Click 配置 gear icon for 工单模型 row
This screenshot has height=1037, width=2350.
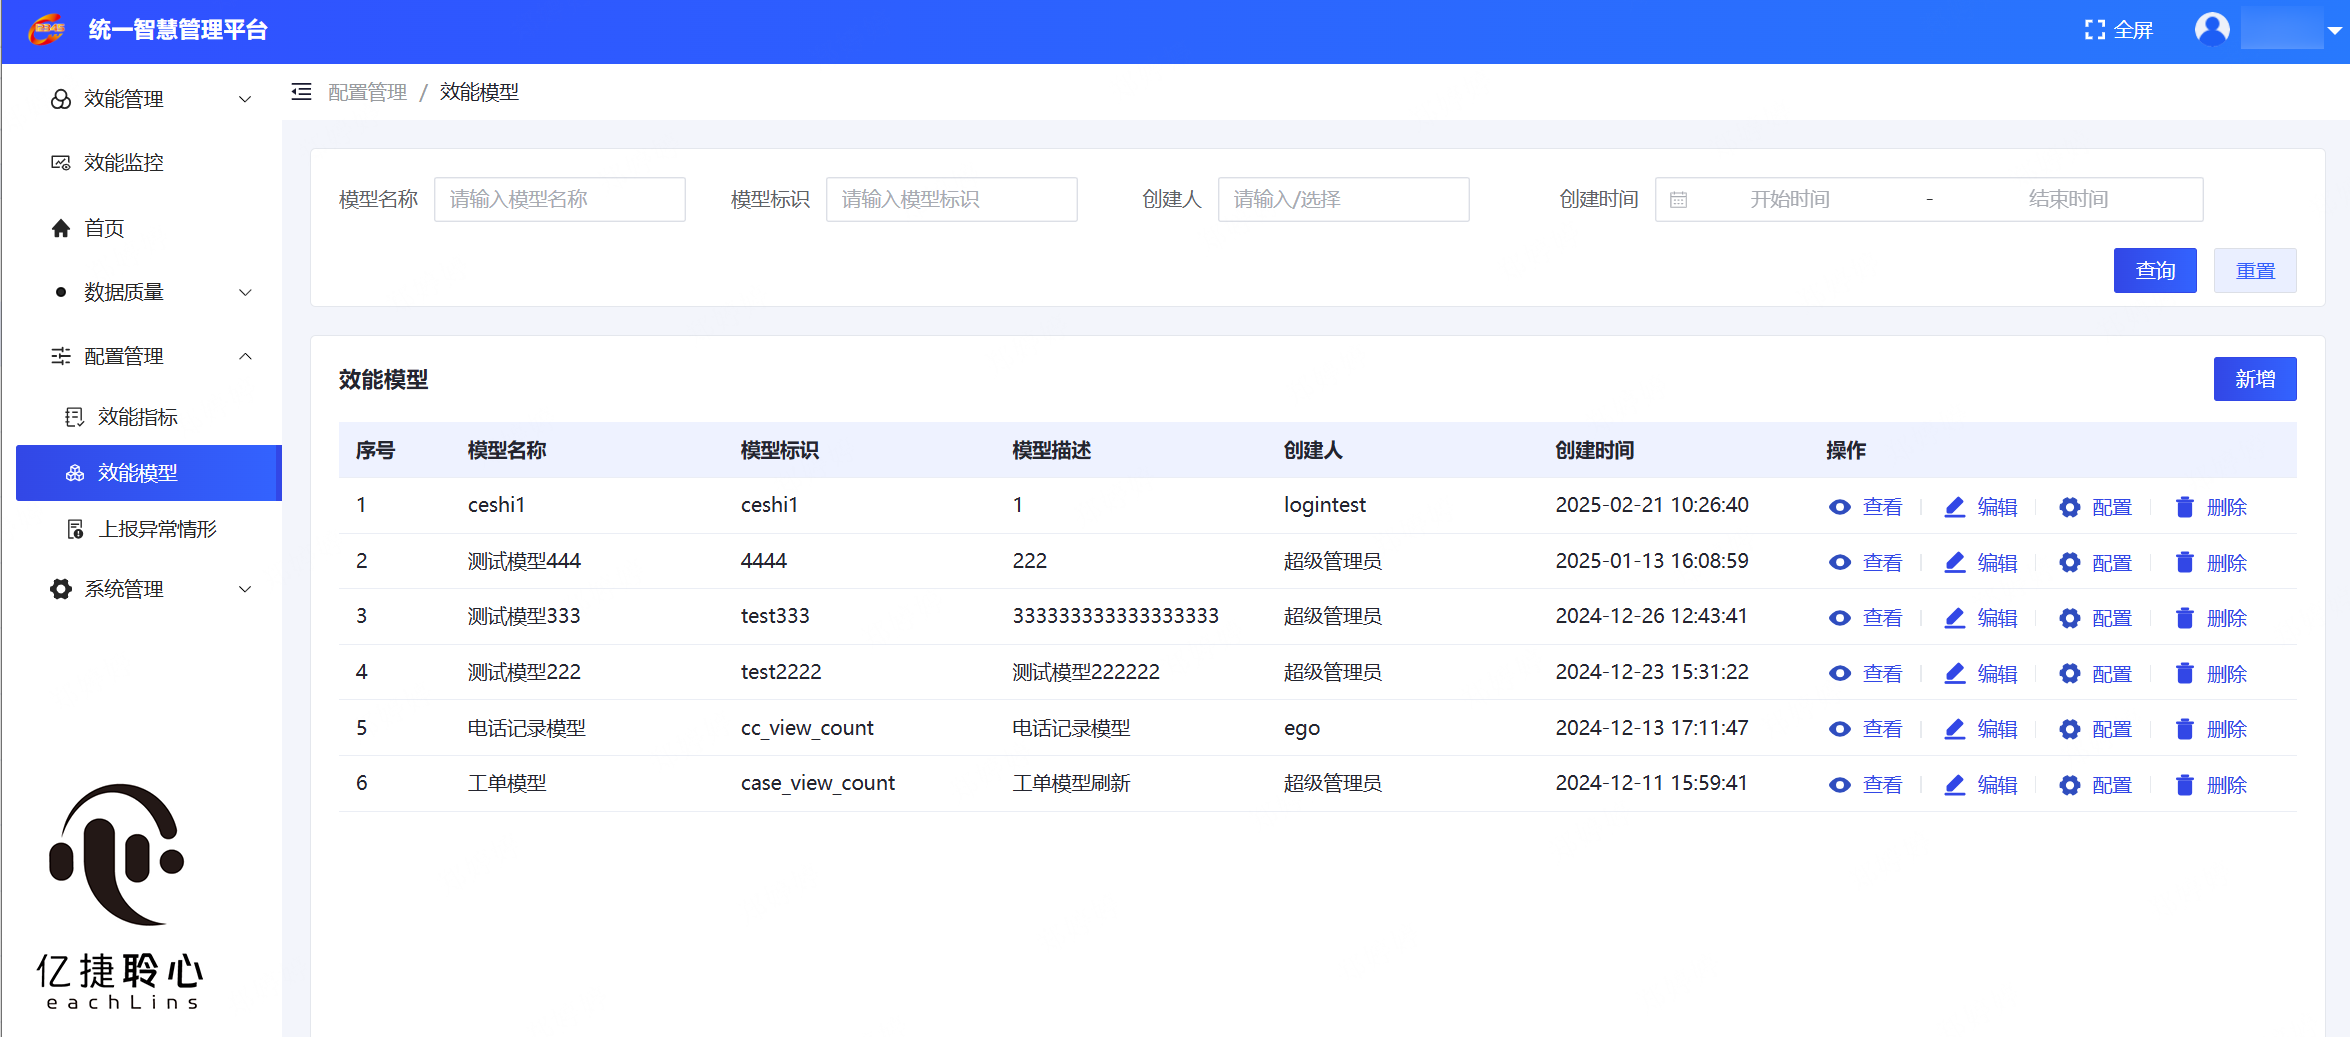pyautogui.click(x=2070, y=785)
